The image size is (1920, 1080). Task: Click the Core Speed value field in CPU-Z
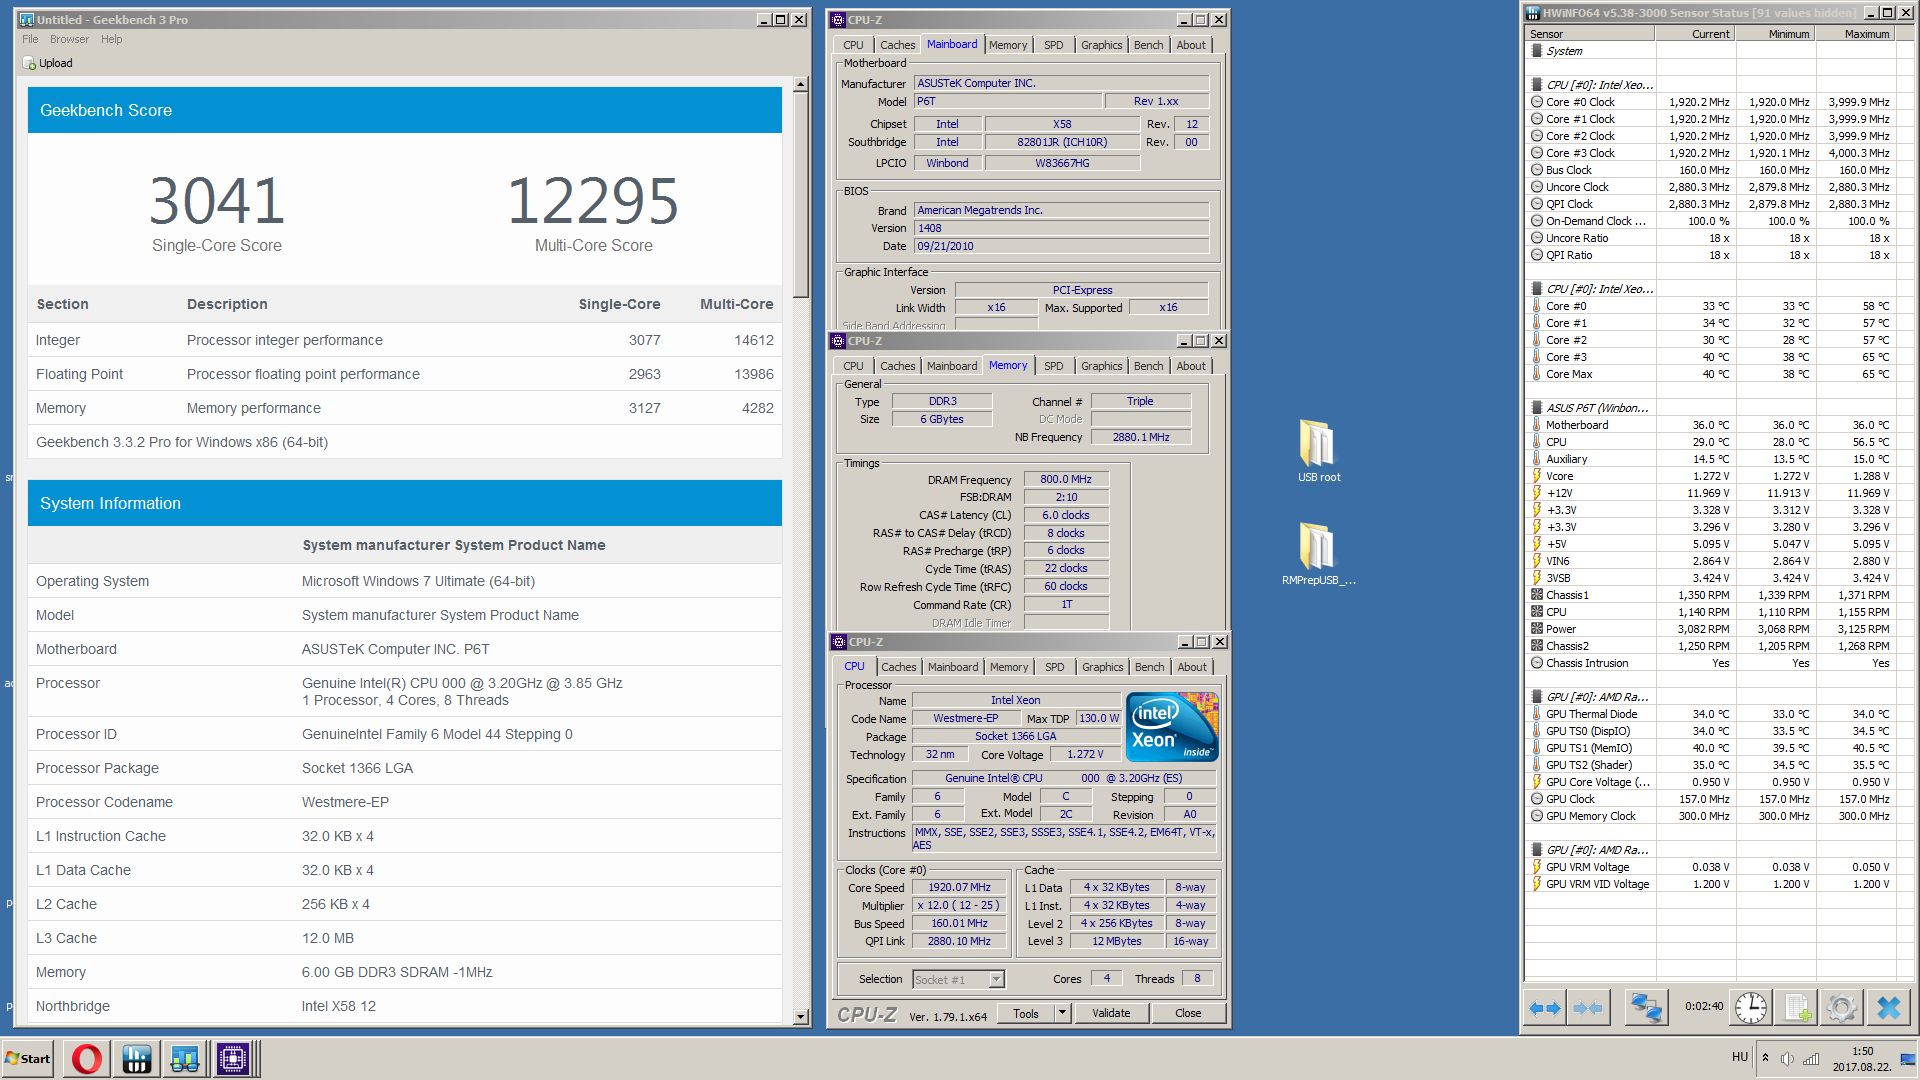(x=959, y=887)
